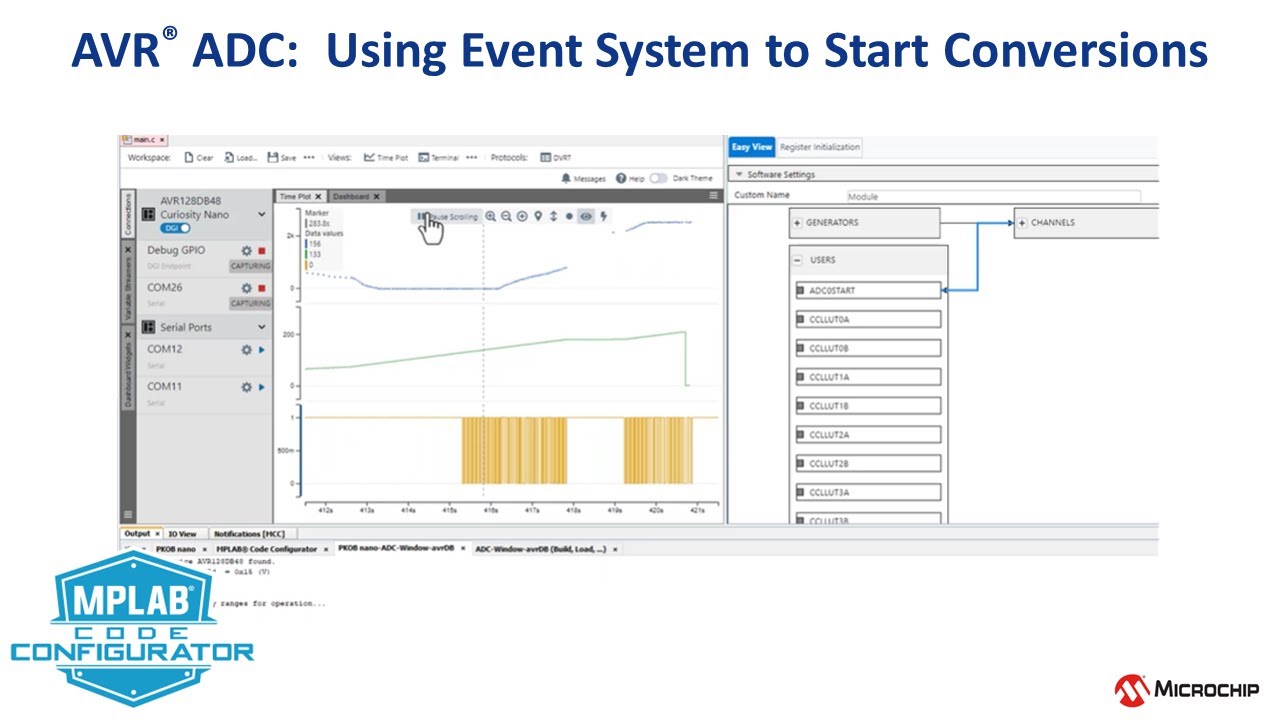Stop Debug GPIO capture
This screenshot has height=720, width=1280.
click(x=262, y=251)
